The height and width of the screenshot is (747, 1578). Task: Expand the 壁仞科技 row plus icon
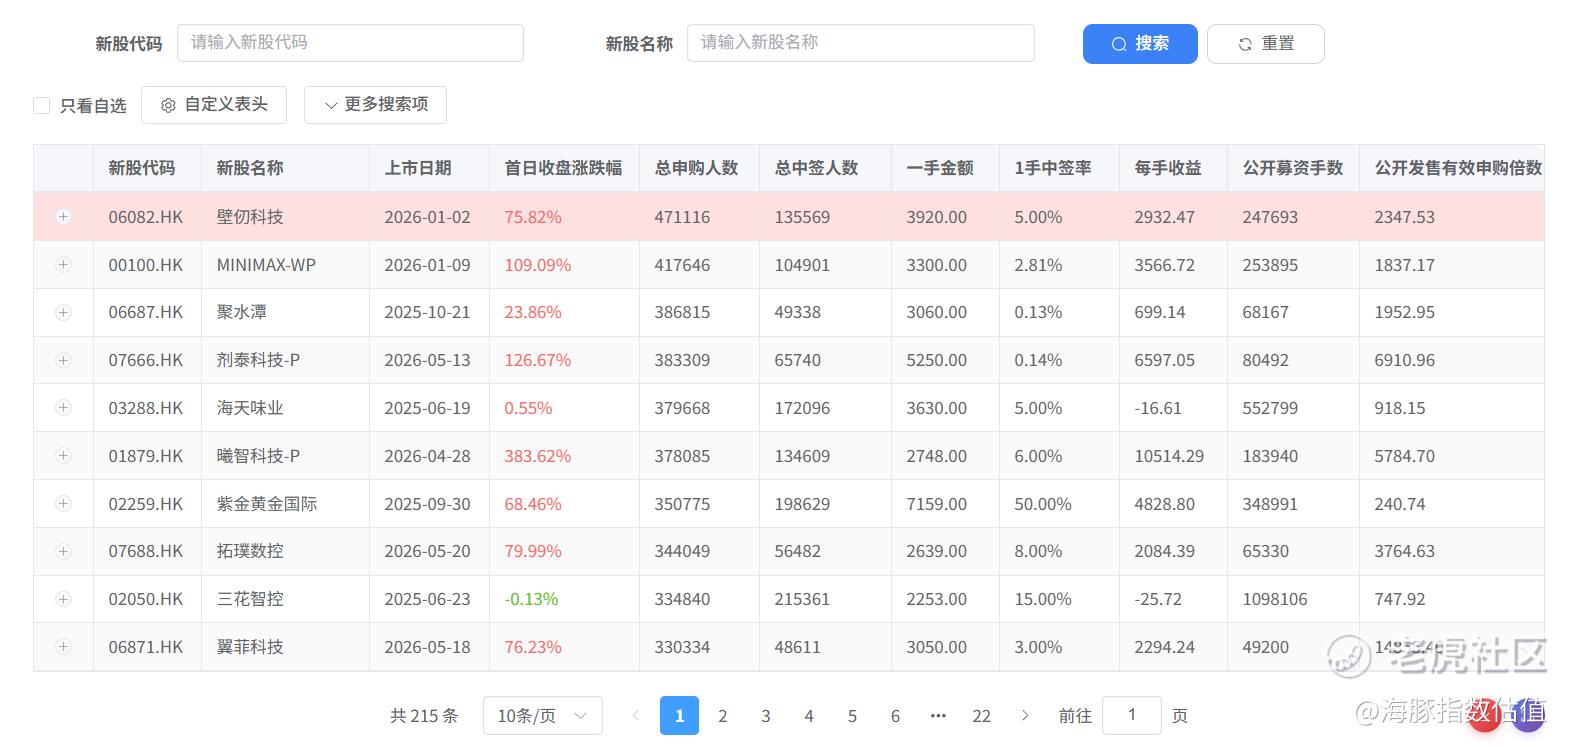[x=63, y=216]
